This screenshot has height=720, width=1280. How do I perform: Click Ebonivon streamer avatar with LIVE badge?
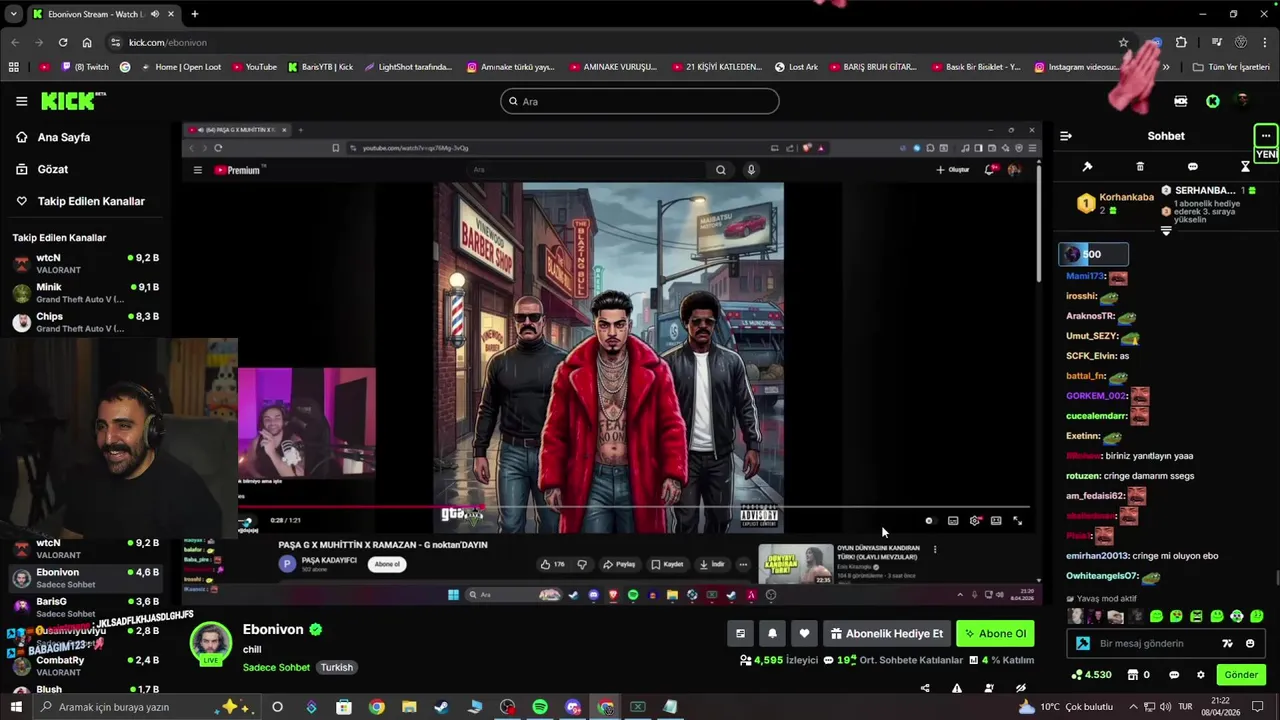point(211,644)
